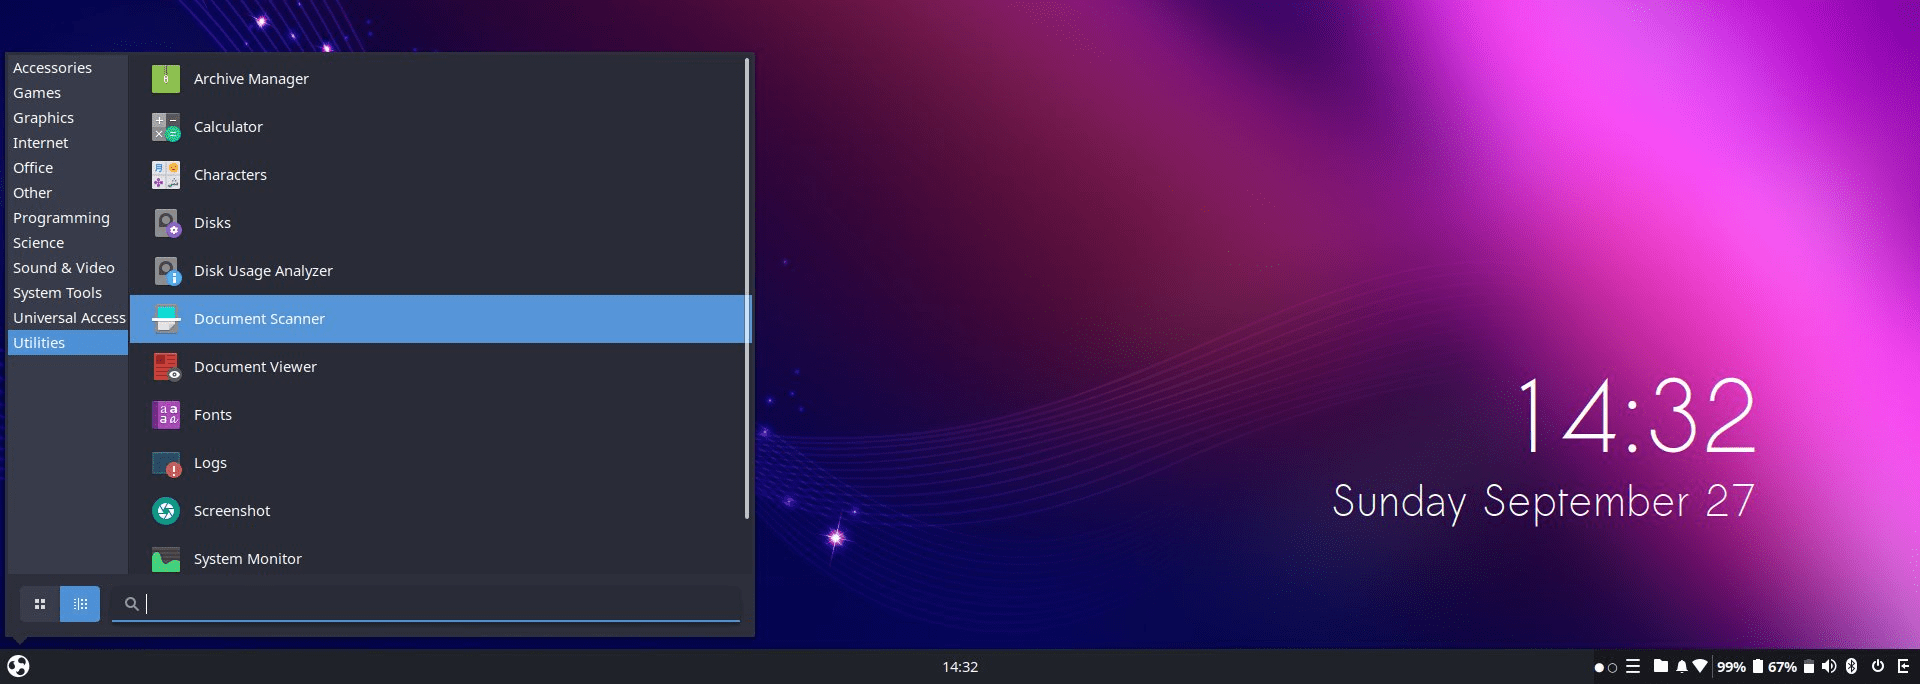The height and width of the screenshot is (684, 1920).
Task: Open the Characters app
Action: 230,175
